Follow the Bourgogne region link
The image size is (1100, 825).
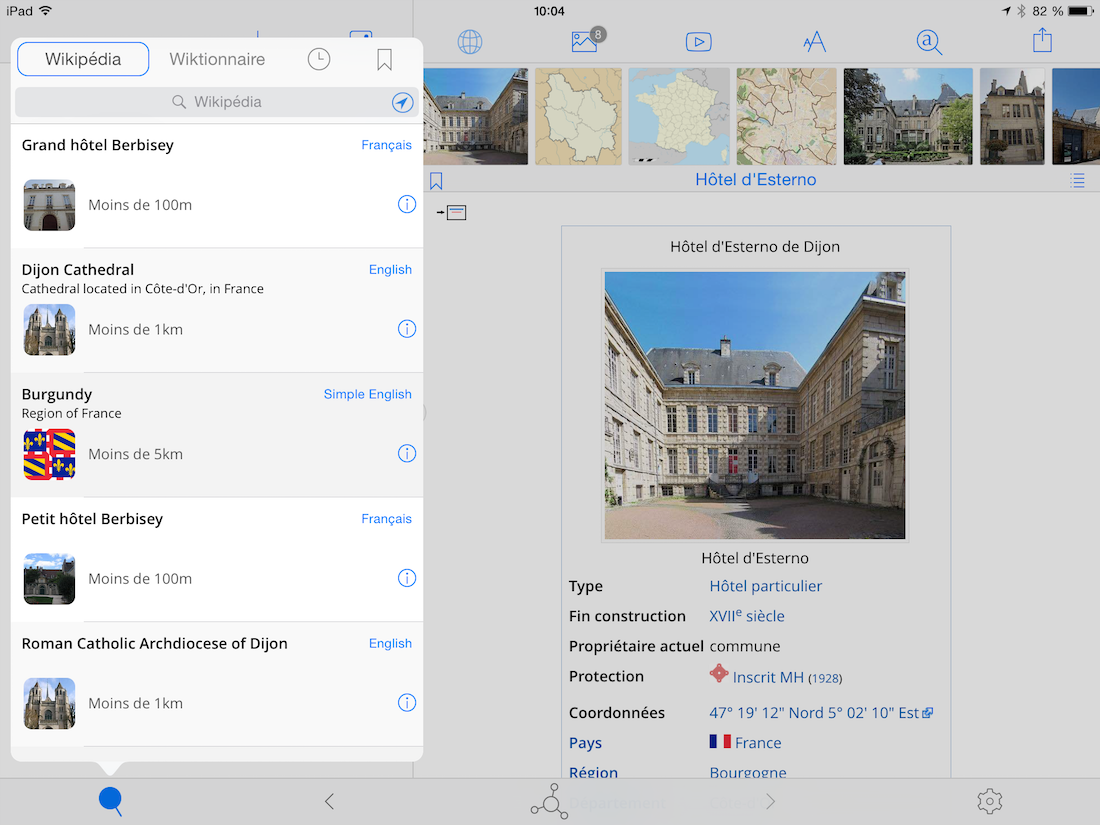(748, 773)
